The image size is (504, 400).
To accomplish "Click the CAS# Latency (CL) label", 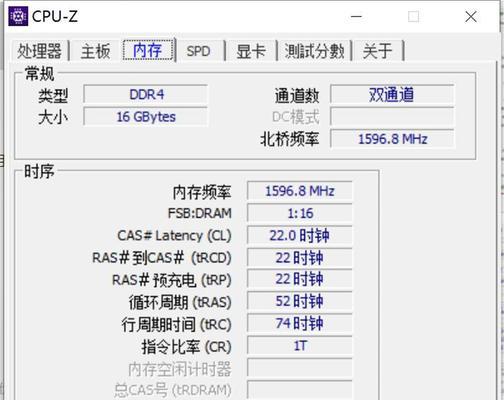I will 174,236.
